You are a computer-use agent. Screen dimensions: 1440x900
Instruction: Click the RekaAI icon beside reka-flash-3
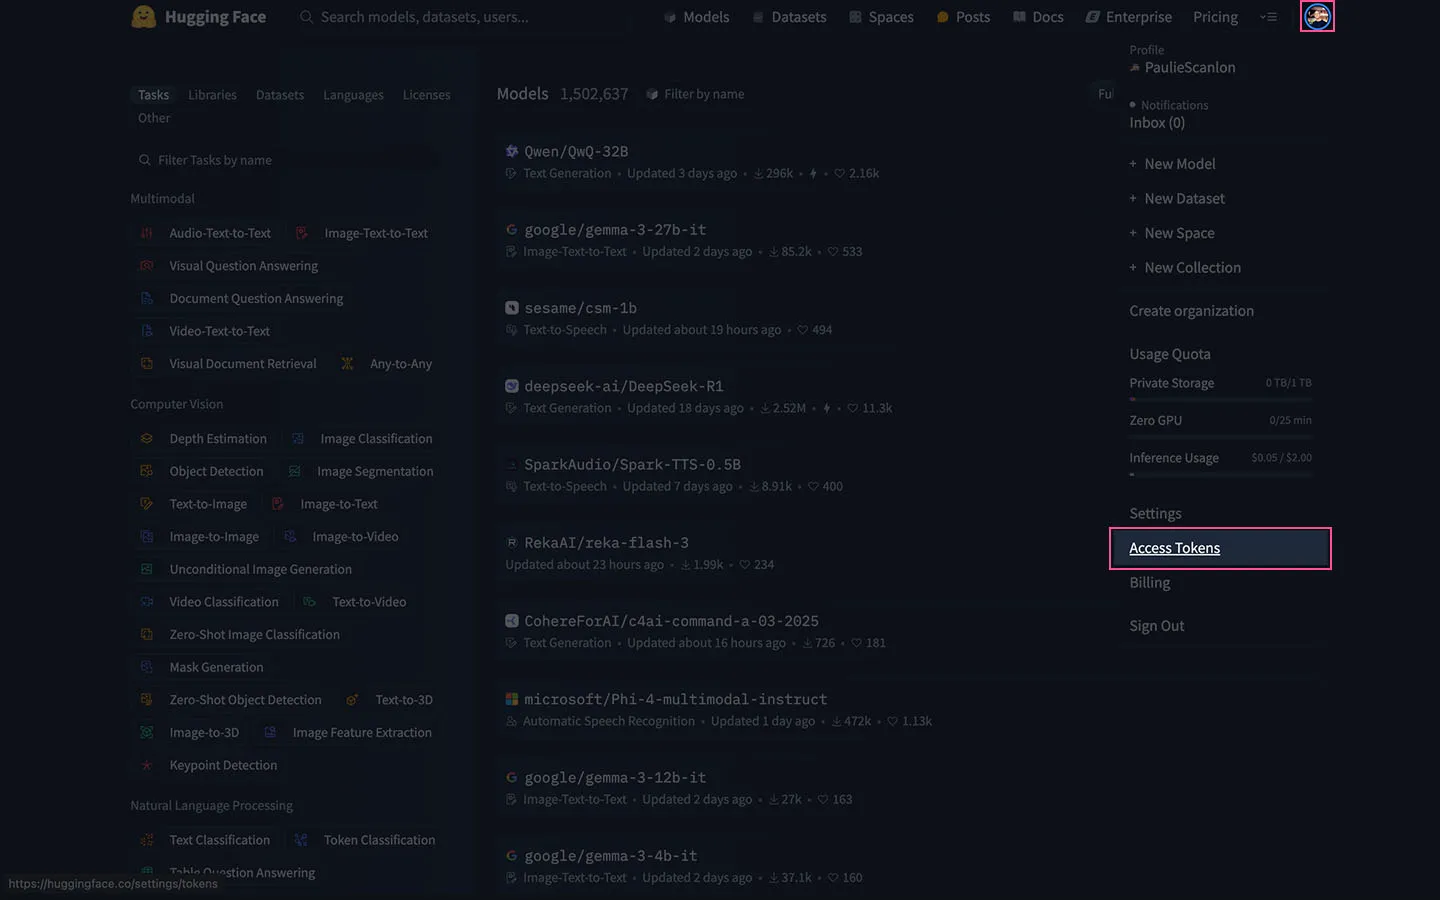(x=512, y=543)
